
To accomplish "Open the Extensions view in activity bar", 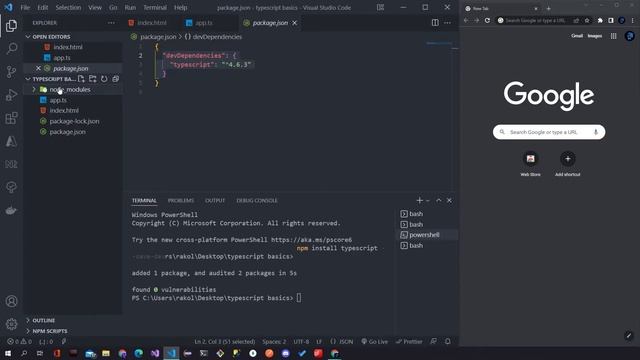I will click(11, 118).
